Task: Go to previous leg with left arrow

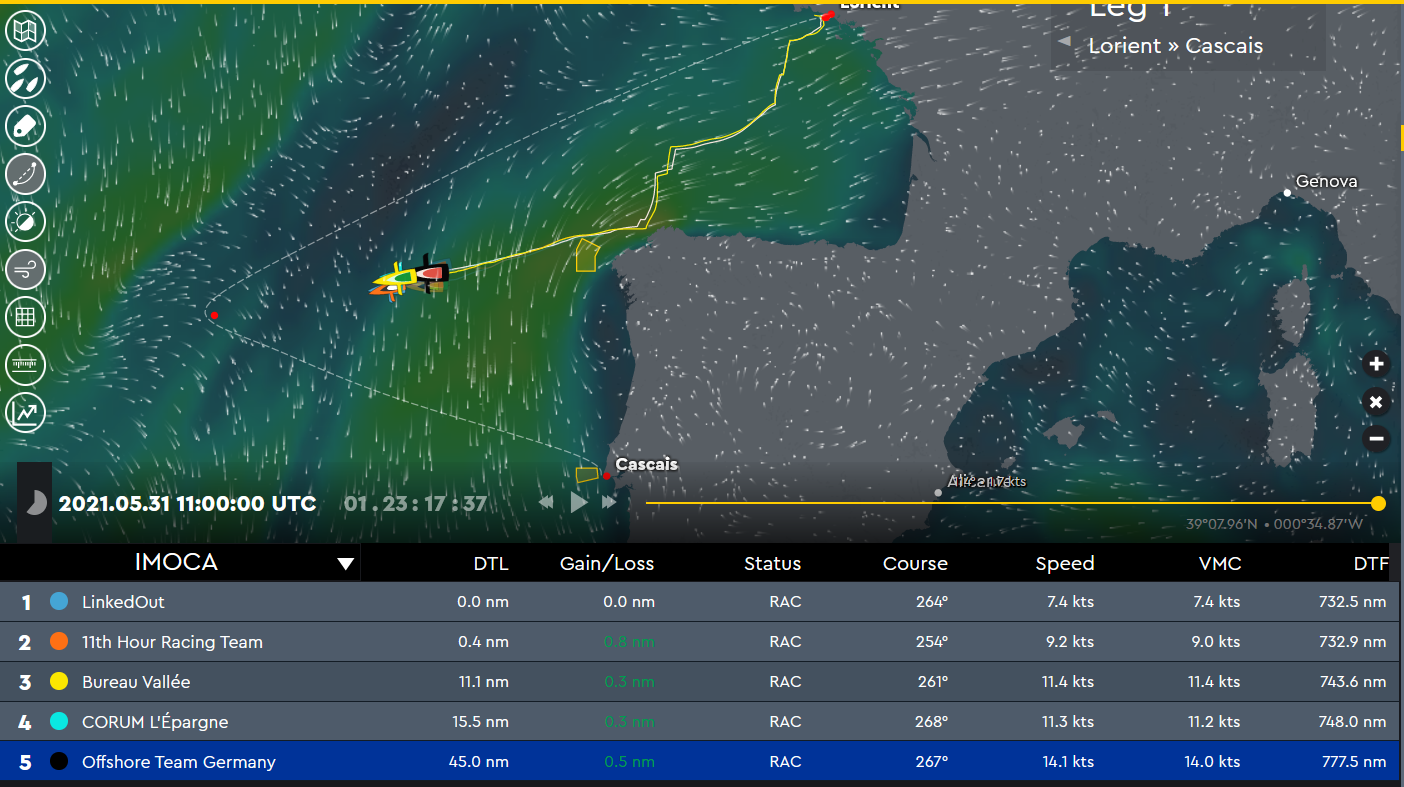Action: click(x=1064, y=41)
